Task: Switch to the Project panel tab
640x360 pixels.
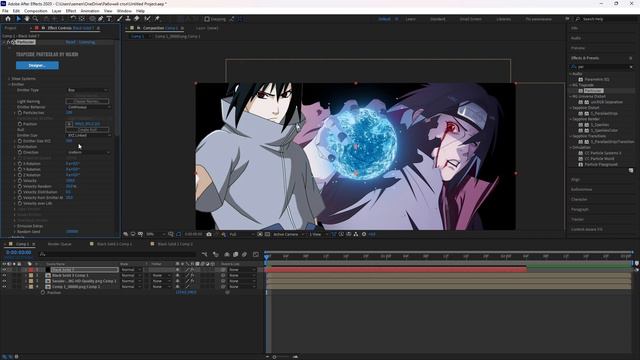Action: 10,28
